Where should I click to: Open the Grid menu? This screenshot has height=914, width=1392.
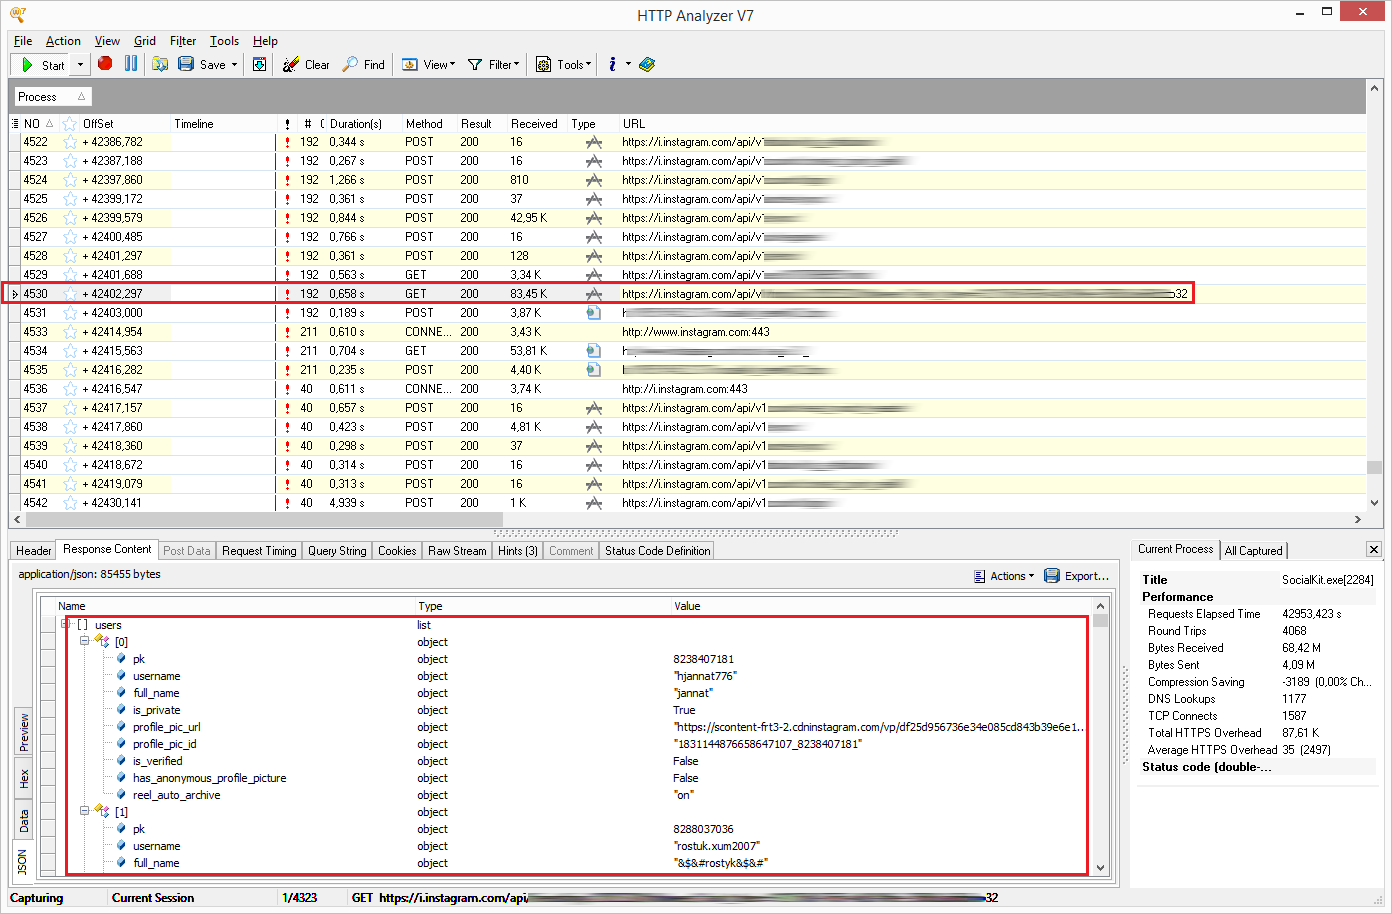click(x=145, y=41)
